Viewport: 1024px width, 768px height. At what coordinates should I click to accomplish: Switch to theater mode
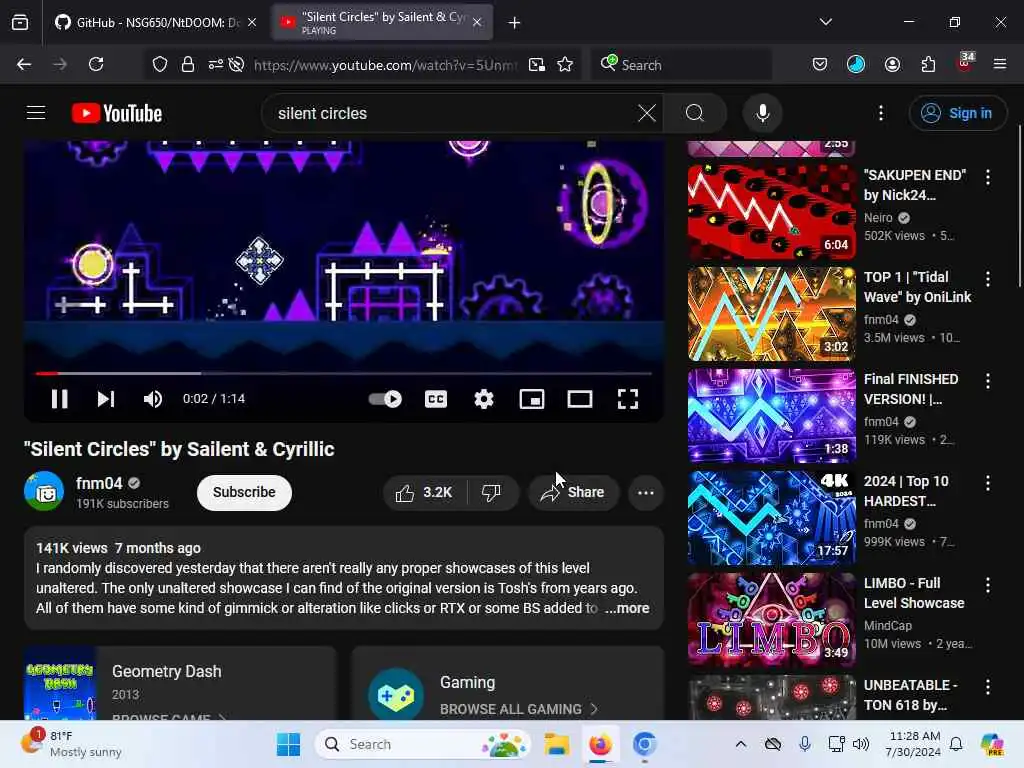pyautogui.click(x=580, y=398)
